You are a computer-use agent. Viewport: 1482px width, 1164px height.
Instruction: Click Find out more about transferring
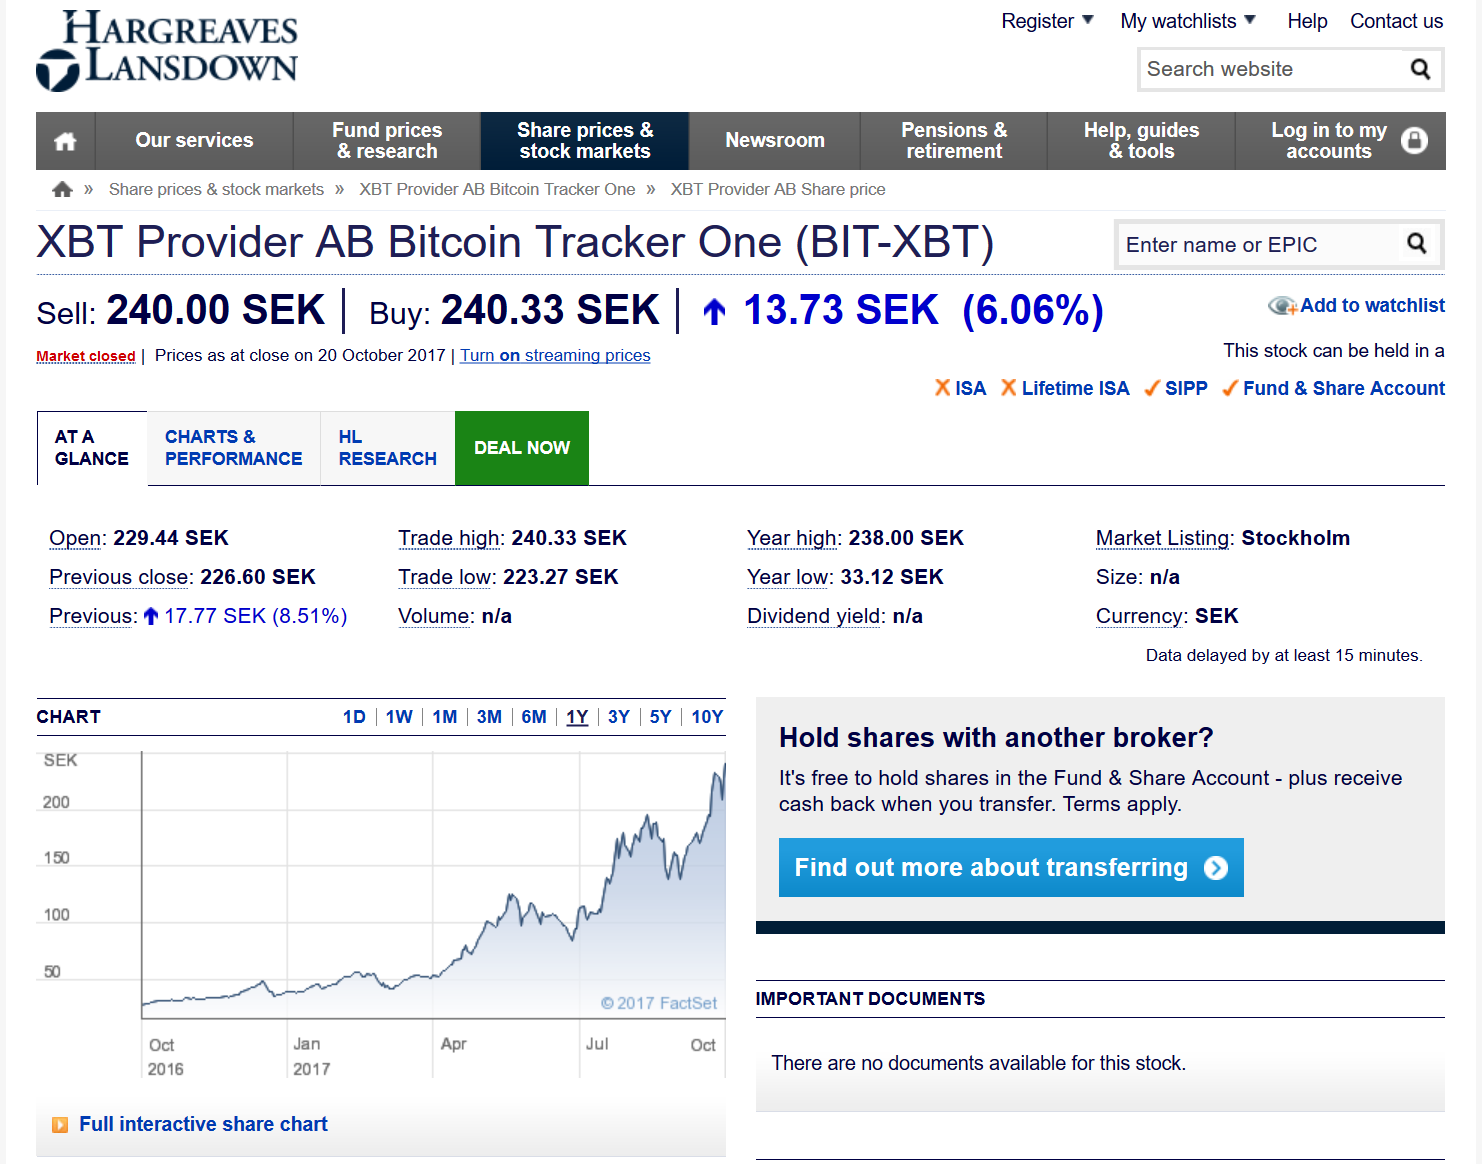tap(1011, 868)
